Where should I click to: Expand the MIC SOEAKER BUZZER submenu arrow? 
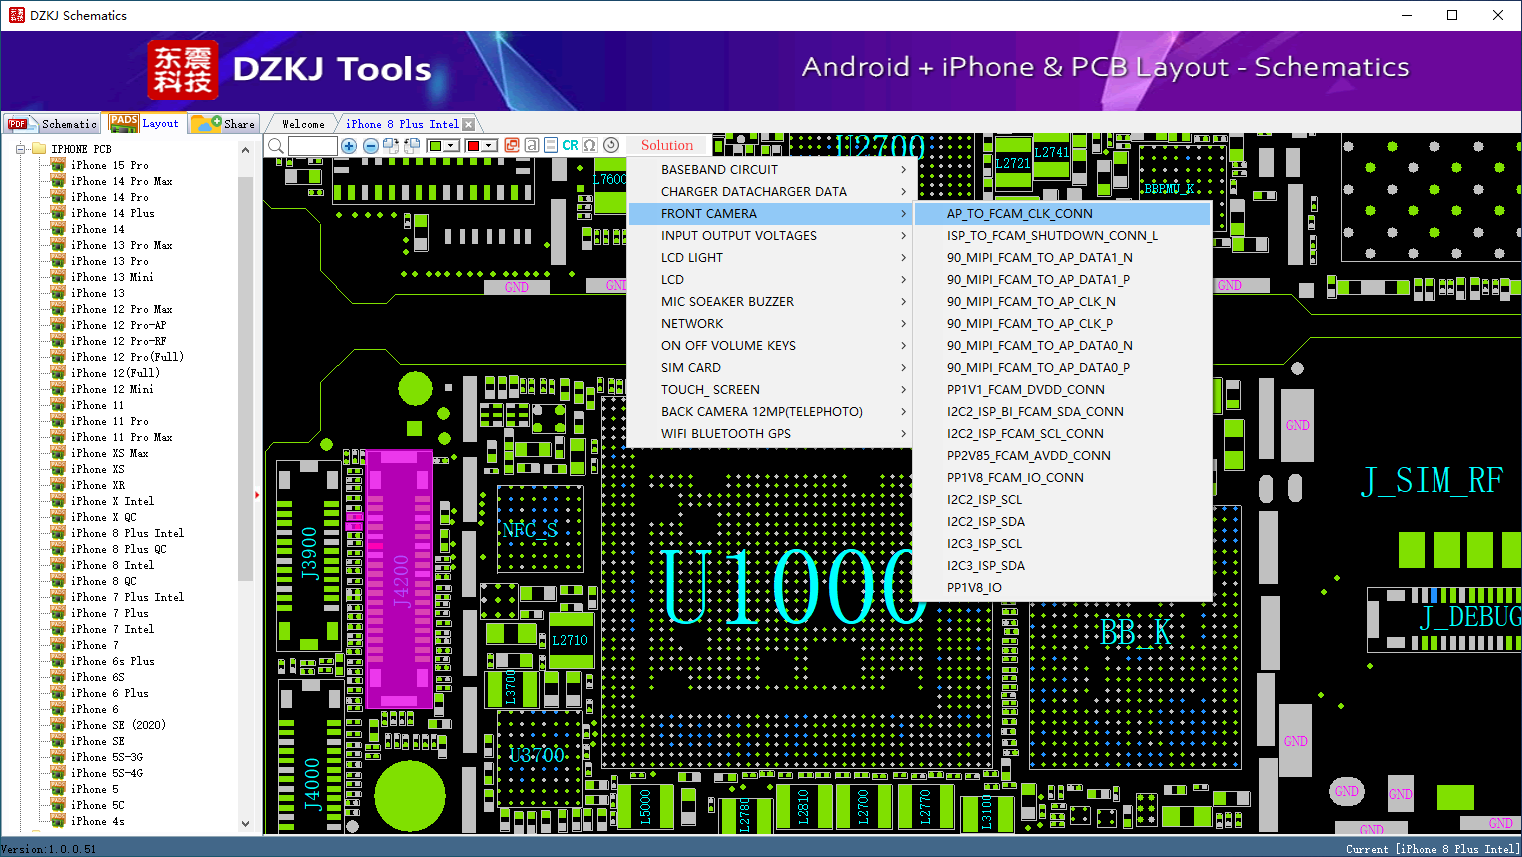[x=903, y=302]
